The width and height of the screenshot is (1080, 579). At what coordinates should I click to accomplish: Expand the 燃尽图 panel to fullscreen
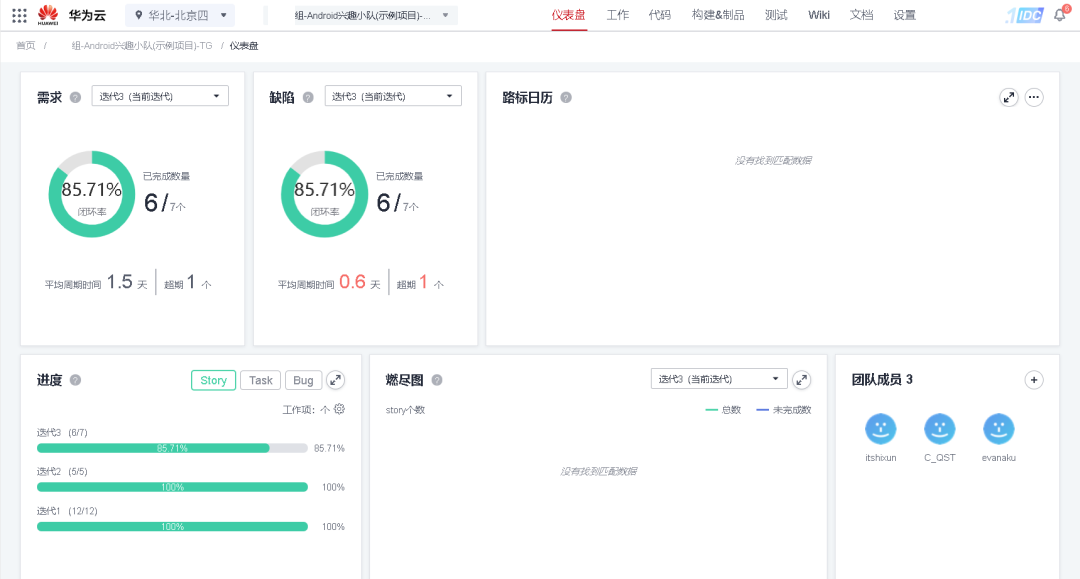coord(802,379)
